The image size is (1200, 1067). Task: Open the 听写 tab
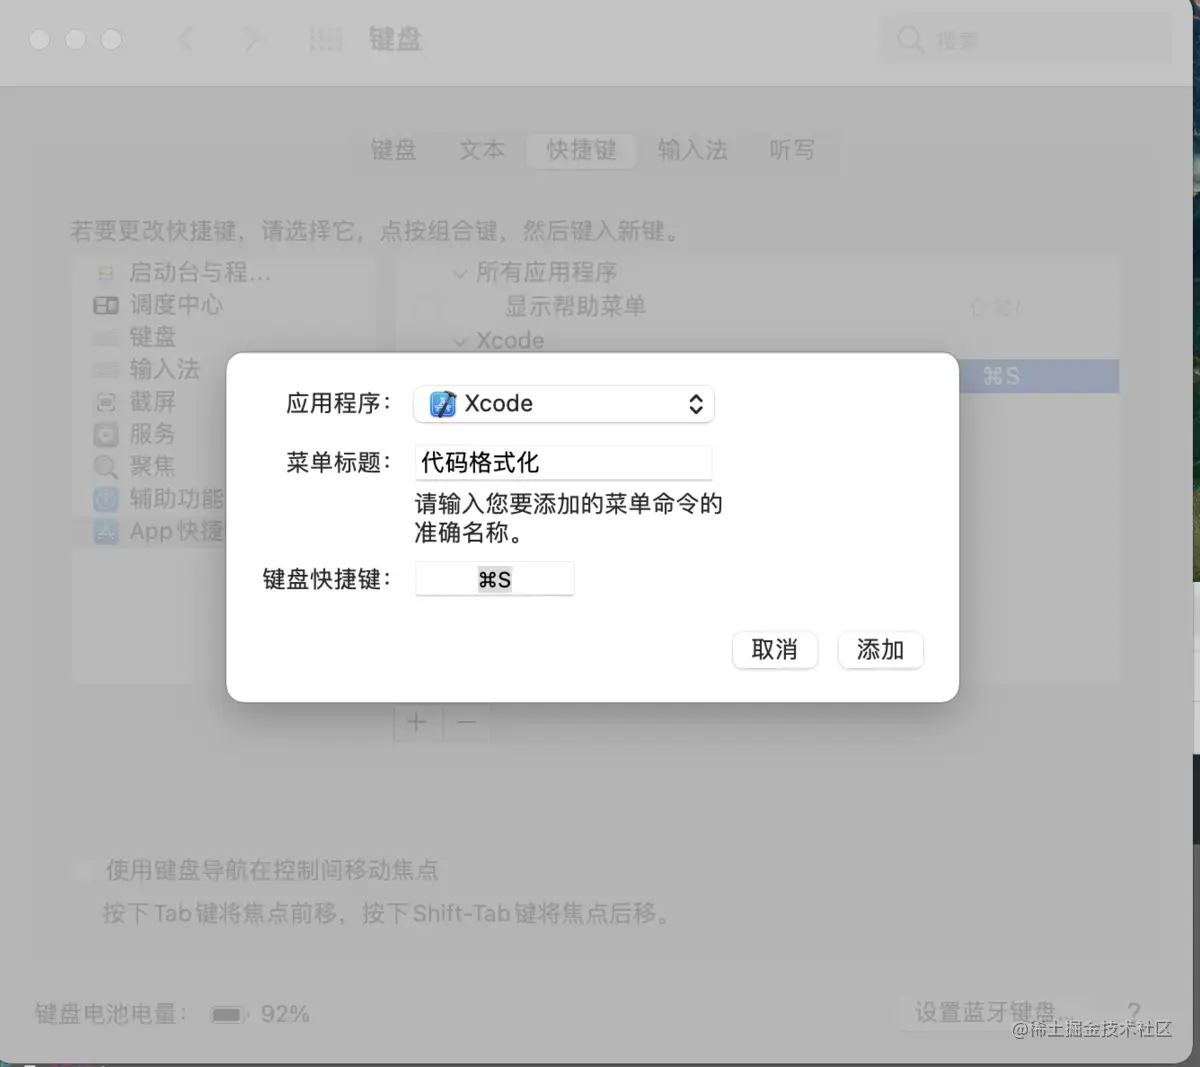pyautogui.click(x=792, y=150)
